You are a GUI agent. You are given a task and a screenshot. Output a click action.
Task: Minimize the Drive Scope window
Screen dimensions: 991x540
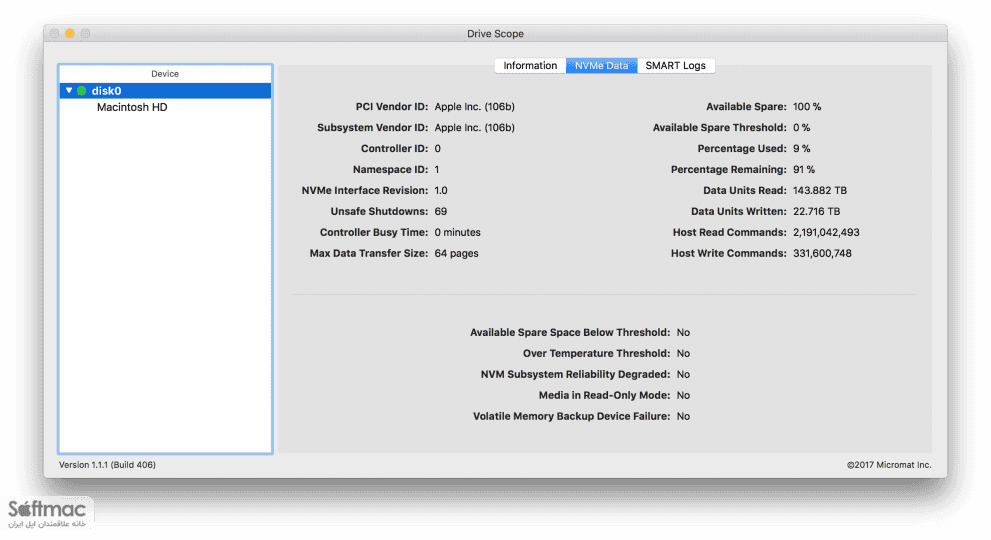tap(70, 34)
